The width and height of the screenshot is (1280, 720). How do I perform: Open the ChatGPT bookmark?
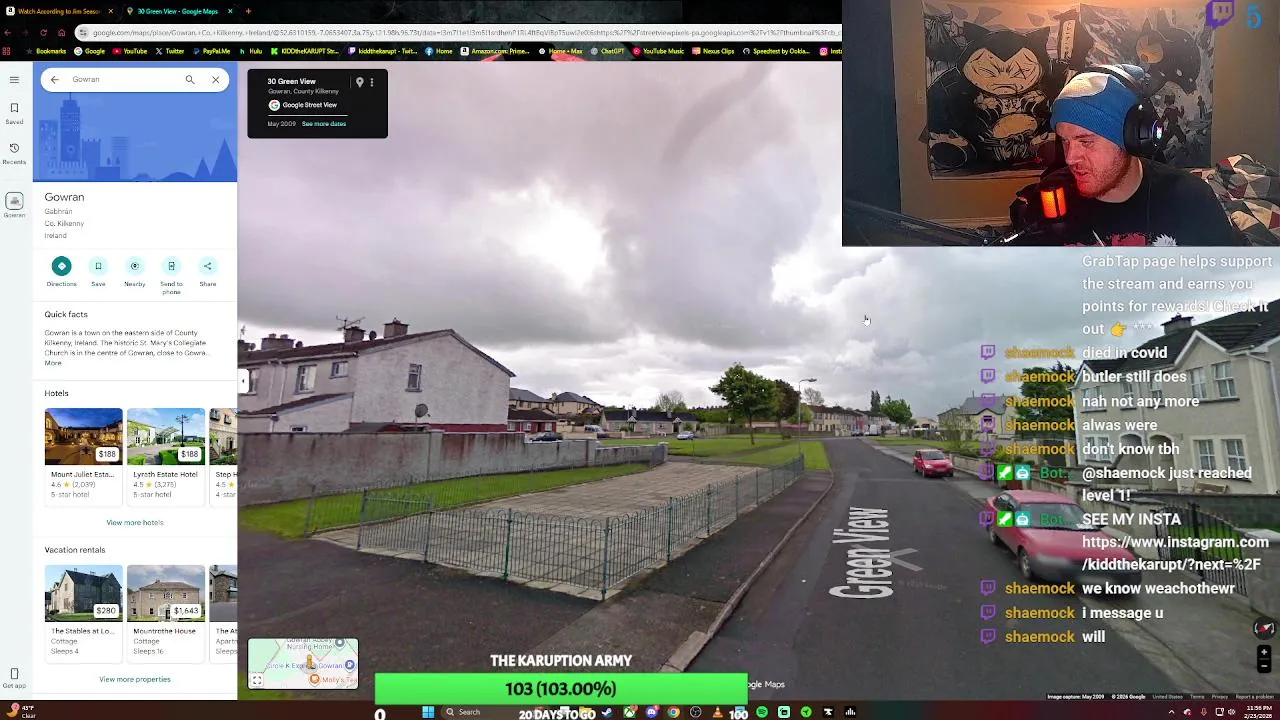coord(608,51)
